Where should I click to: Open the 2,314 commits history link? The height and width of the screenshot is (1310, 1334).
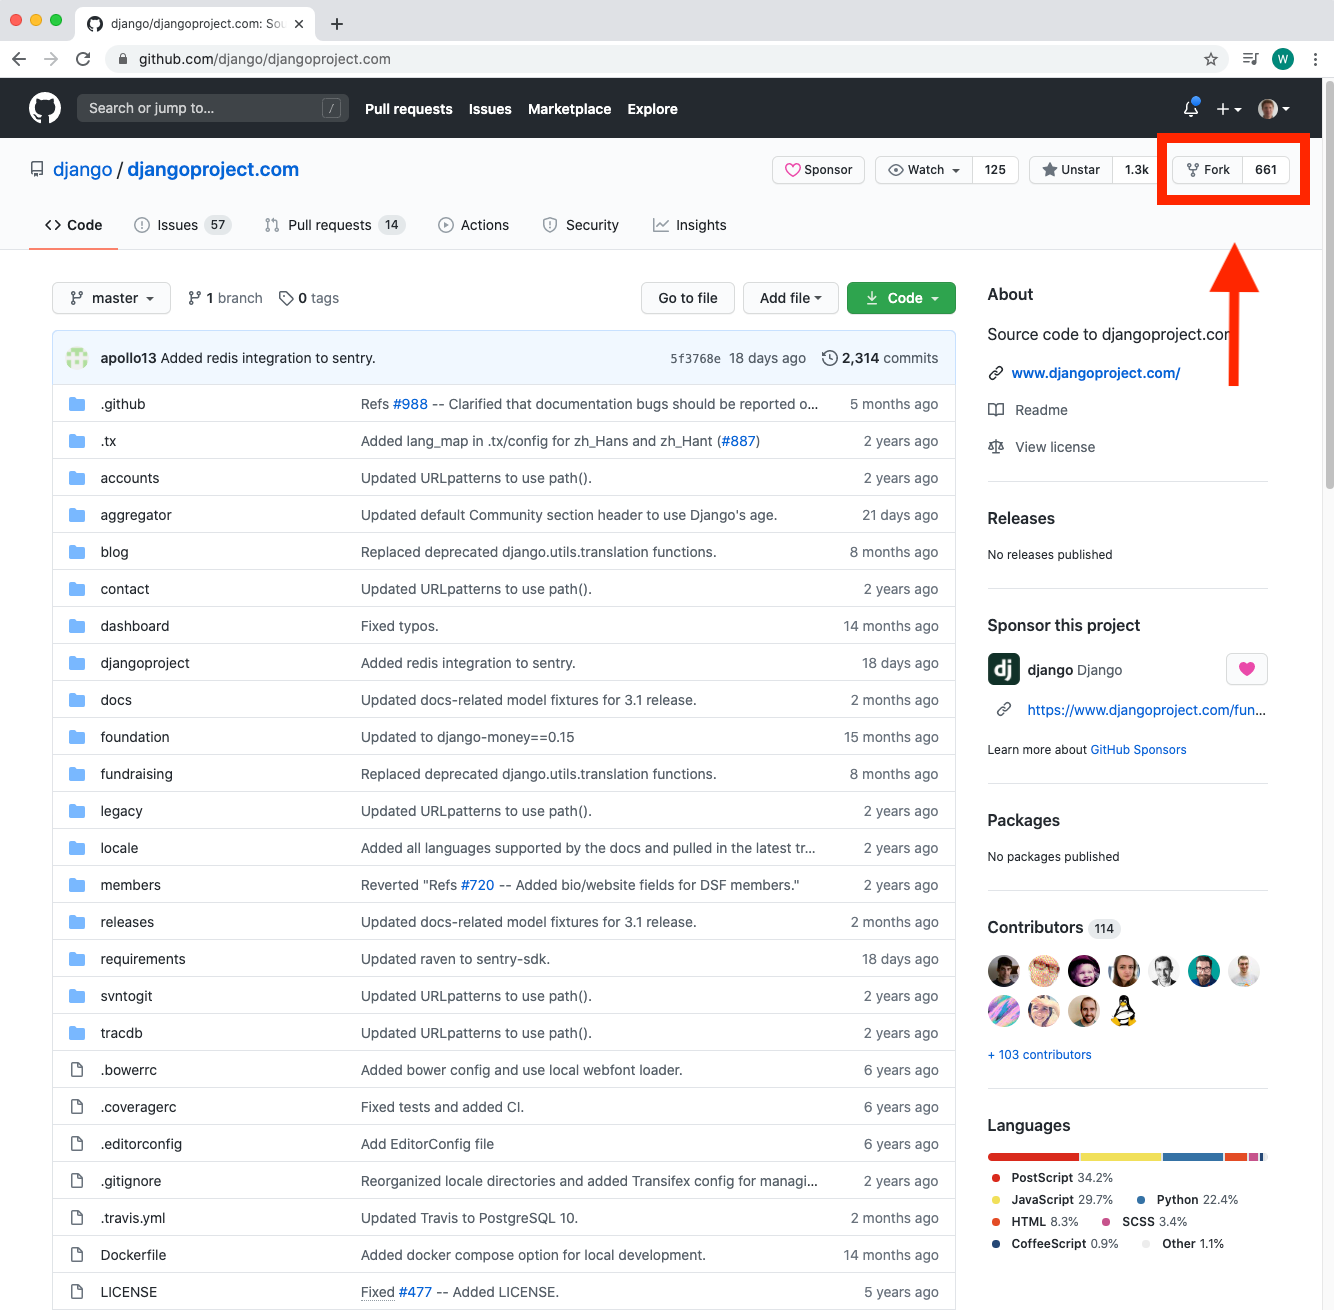(880, 358)
